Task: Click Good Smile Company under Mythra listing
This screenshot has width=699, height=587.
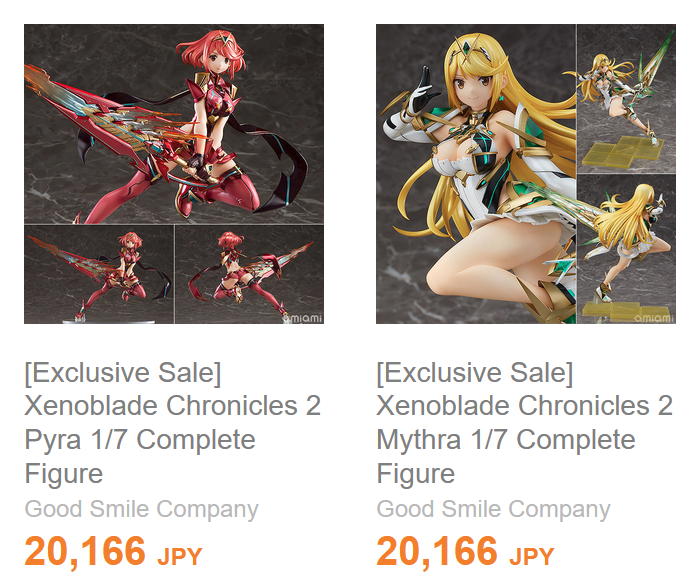Action: click(493, 509)
